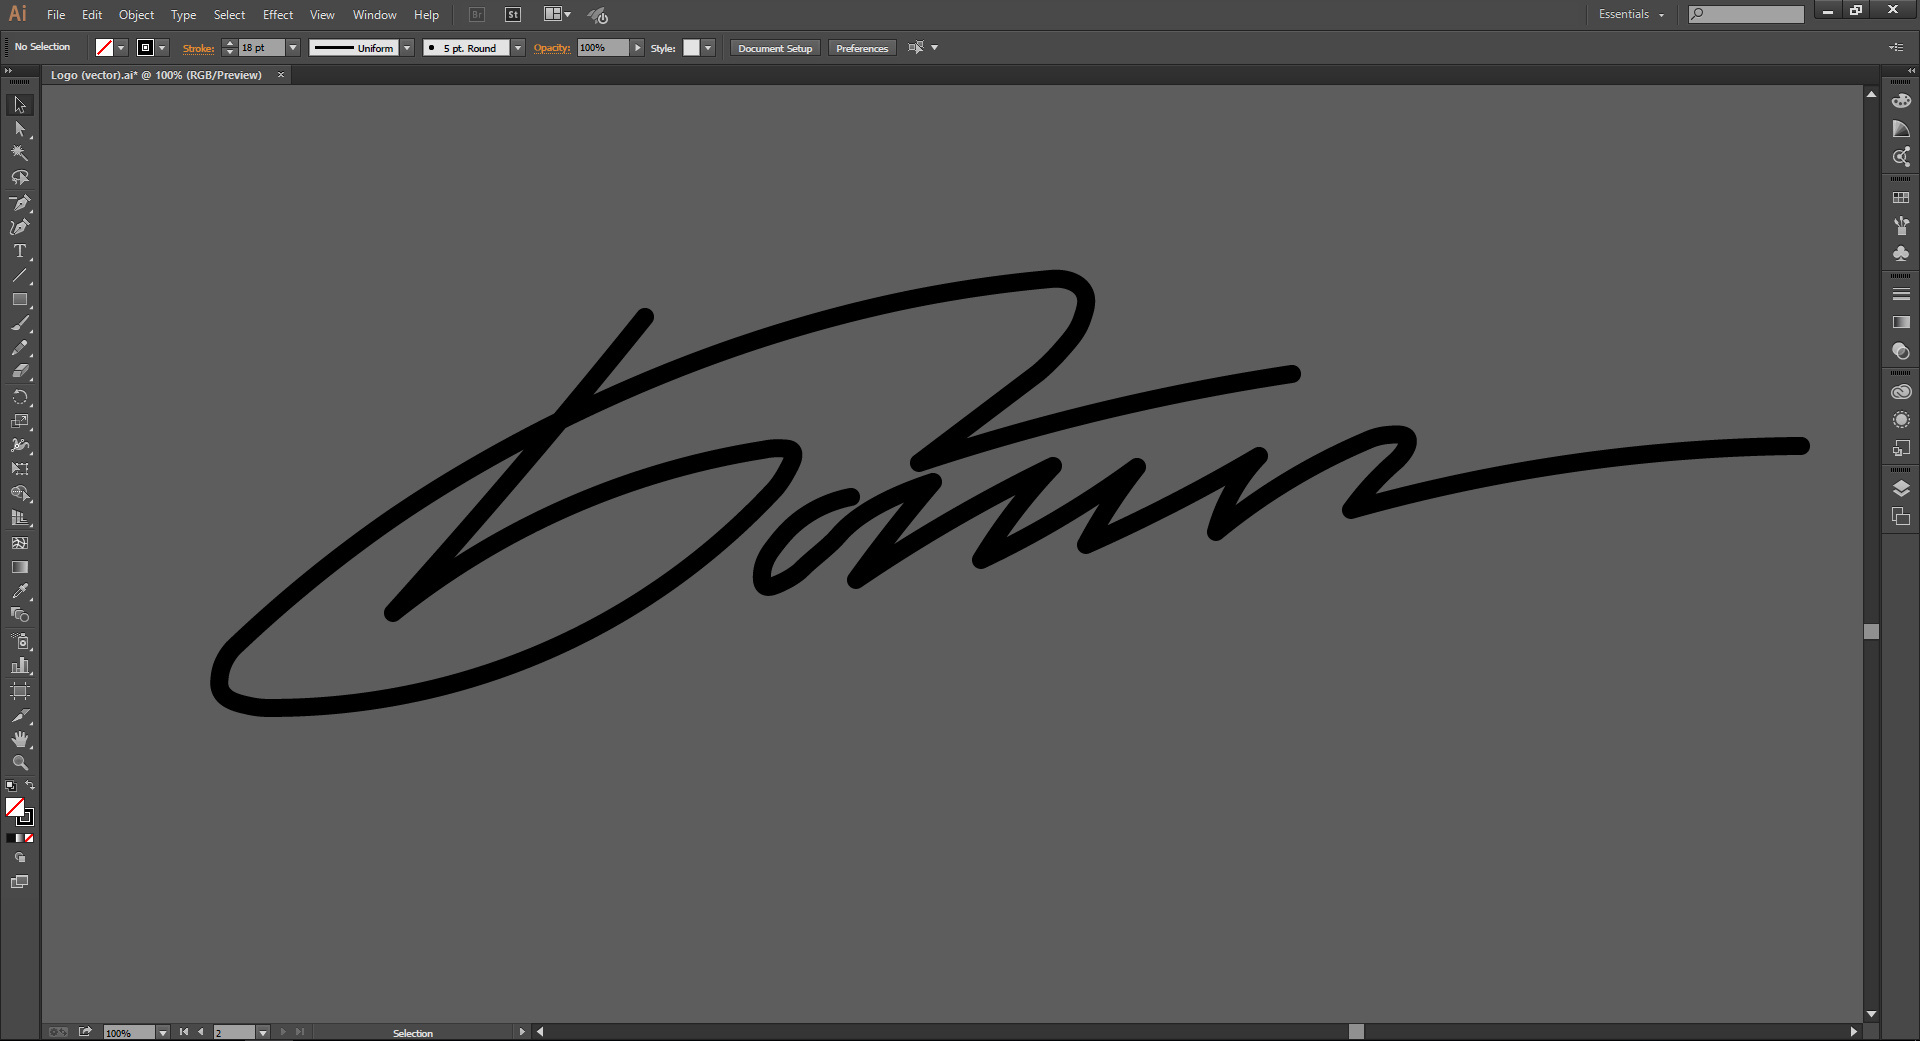Pick the Lasso tool
The image size is (1920, 1041).
(x=20, y=178)
